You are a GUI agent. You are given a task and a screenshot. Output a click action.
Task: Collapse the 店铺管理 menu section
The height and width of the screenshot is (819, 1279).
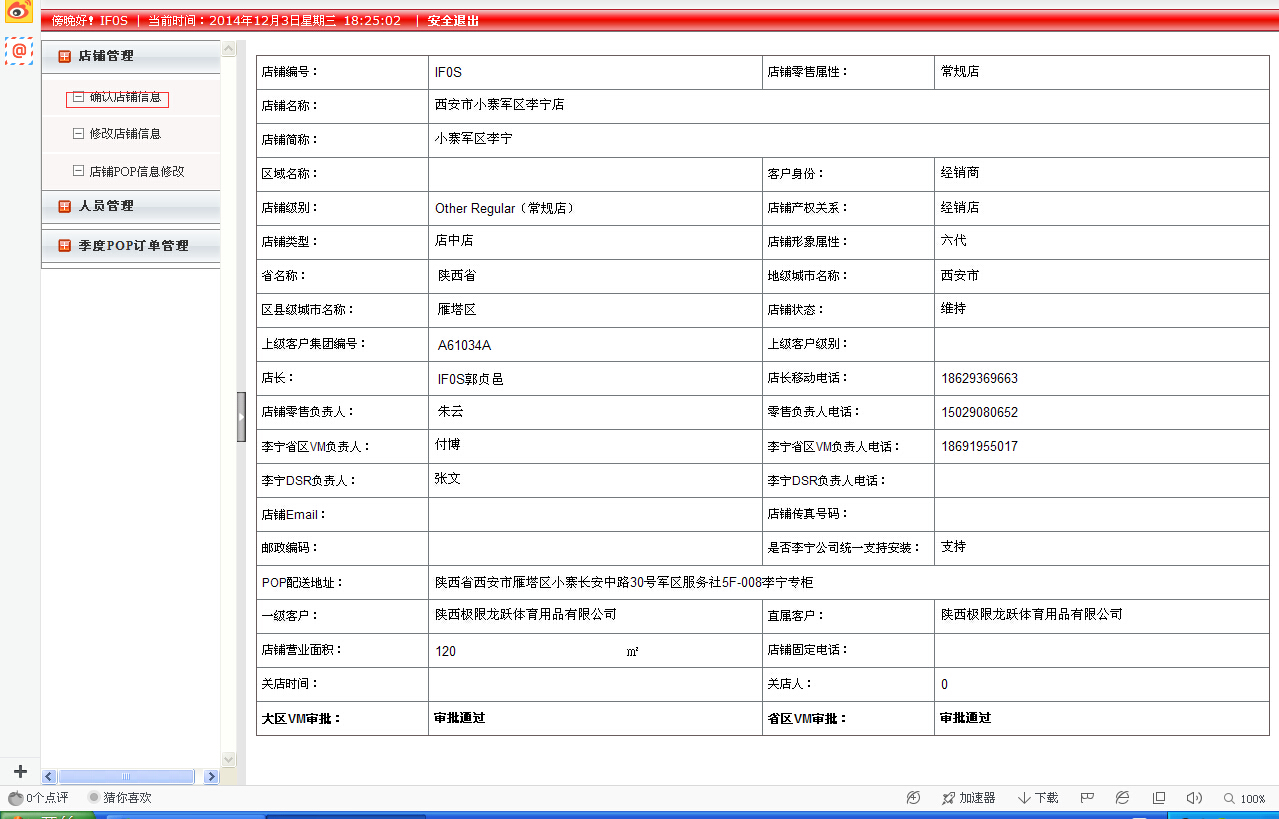click(x=130, y=56)
